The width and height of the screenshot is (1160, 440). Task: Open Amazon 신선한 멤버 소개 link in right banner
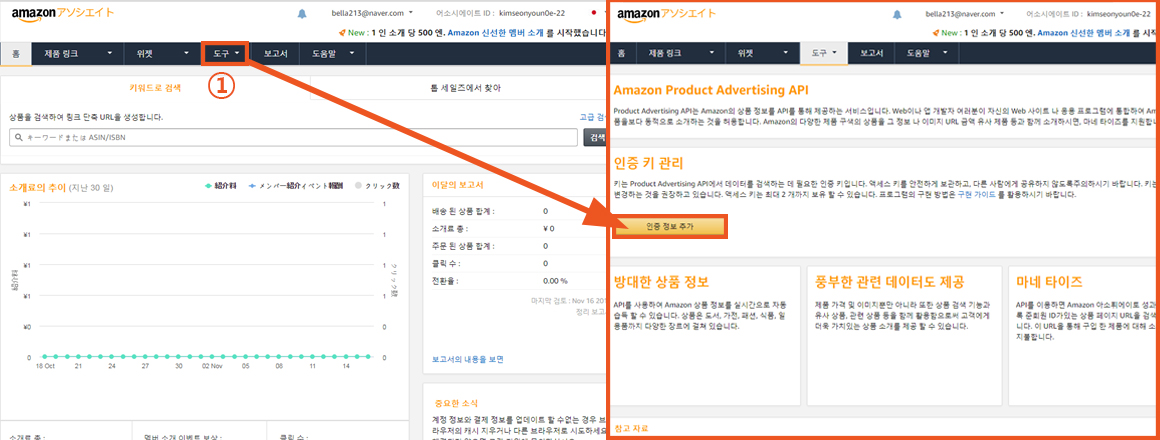pyautogui.click(x=1083, y=33)
